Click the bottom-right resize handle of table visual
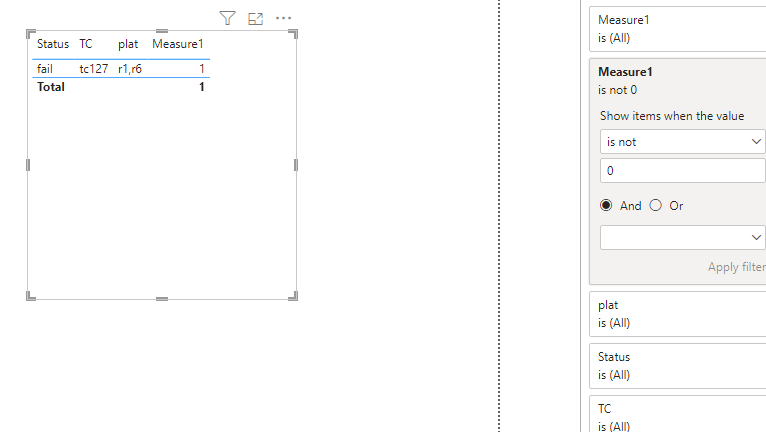Screen dimensions: 766x432 click(x=294, y=297)
